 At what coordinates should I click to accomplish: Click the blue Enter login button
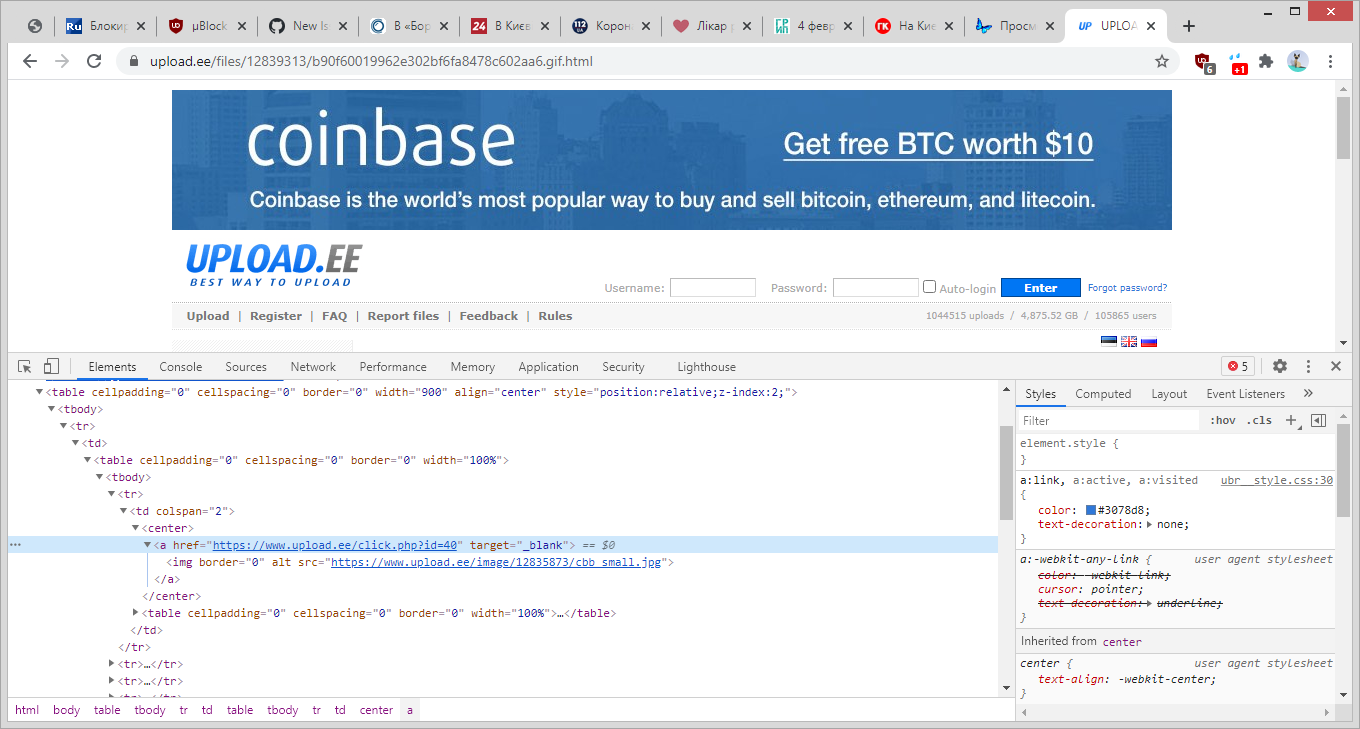coord(1041,288)
